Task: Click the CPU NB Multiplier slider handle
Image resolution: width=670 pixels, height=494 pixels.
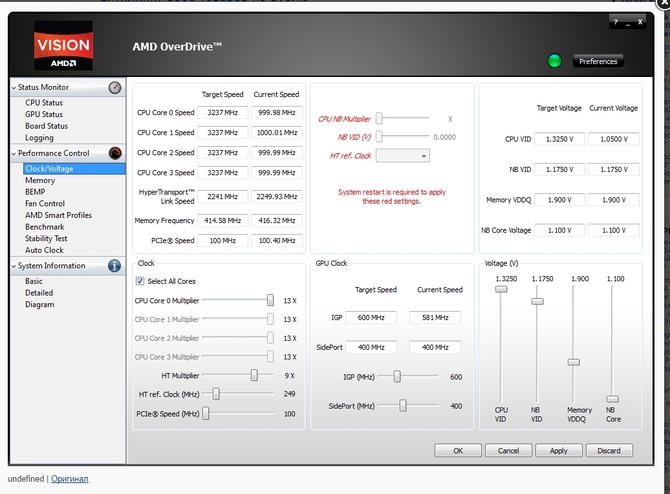Action: pos(379,118)
